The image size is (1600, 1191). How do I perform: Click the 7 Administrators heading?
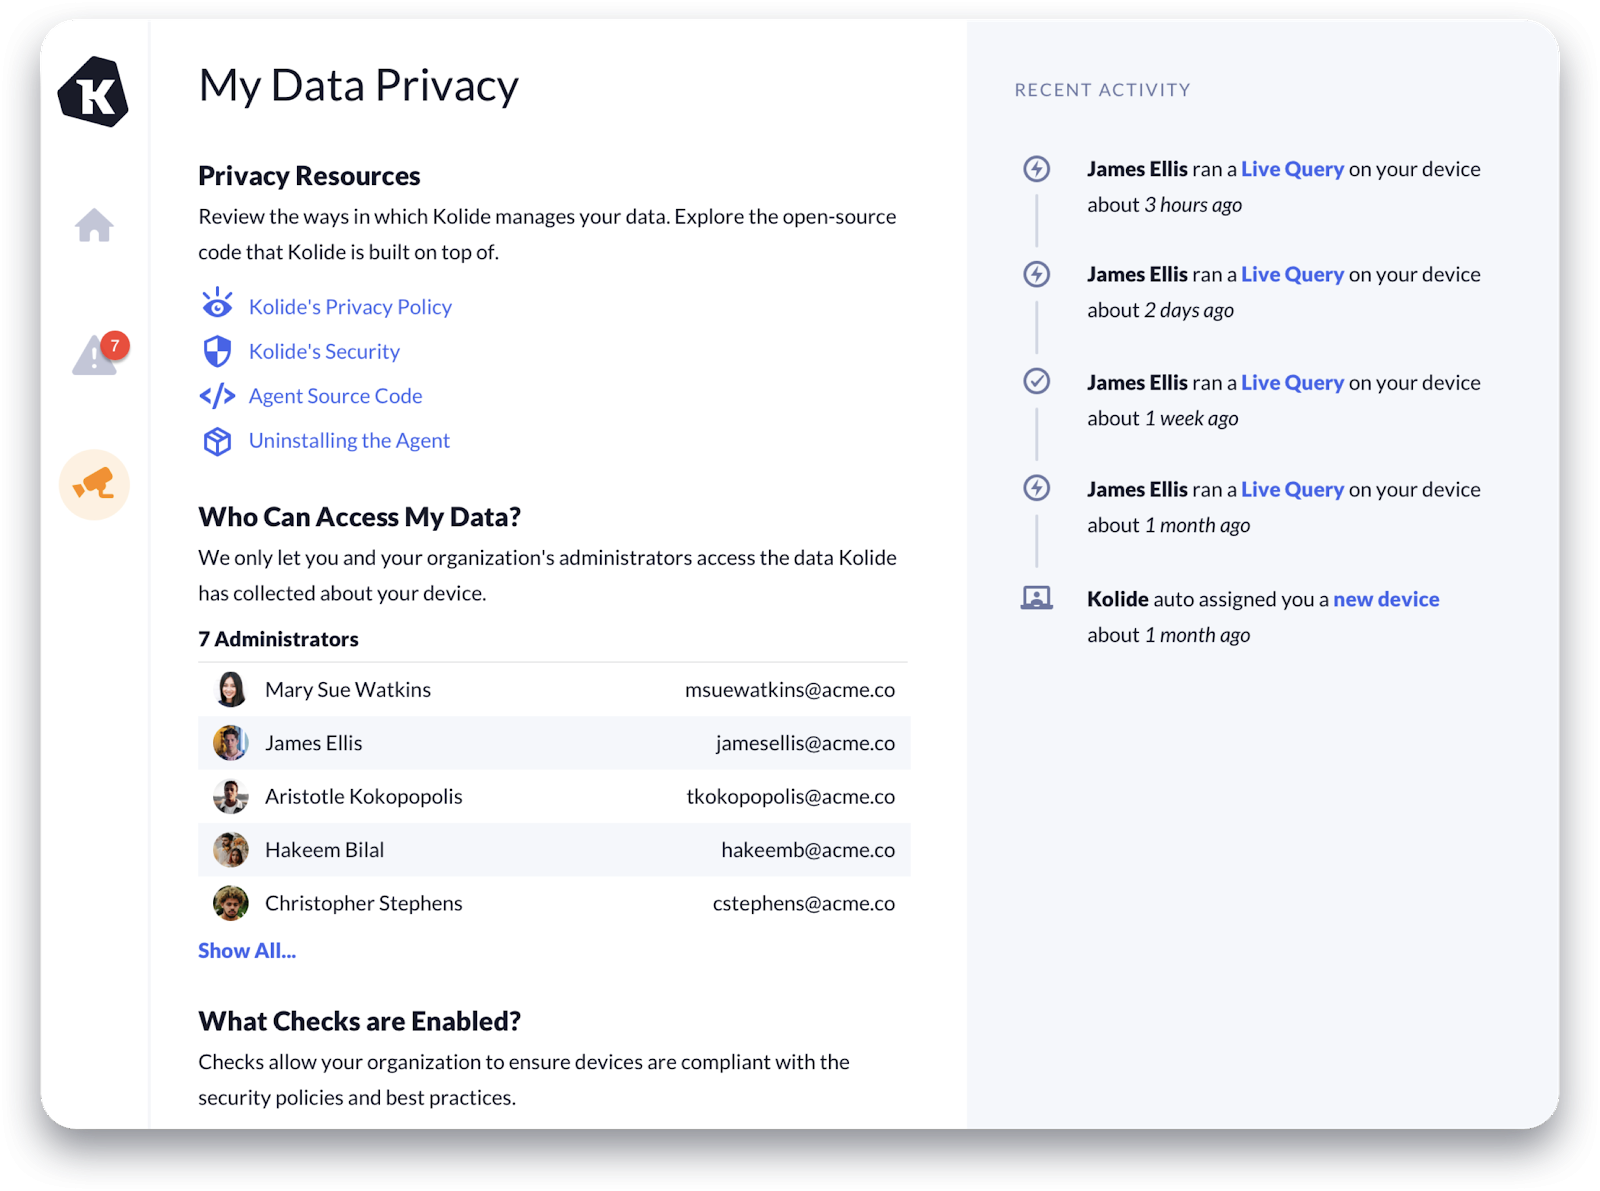coord(278,639)
